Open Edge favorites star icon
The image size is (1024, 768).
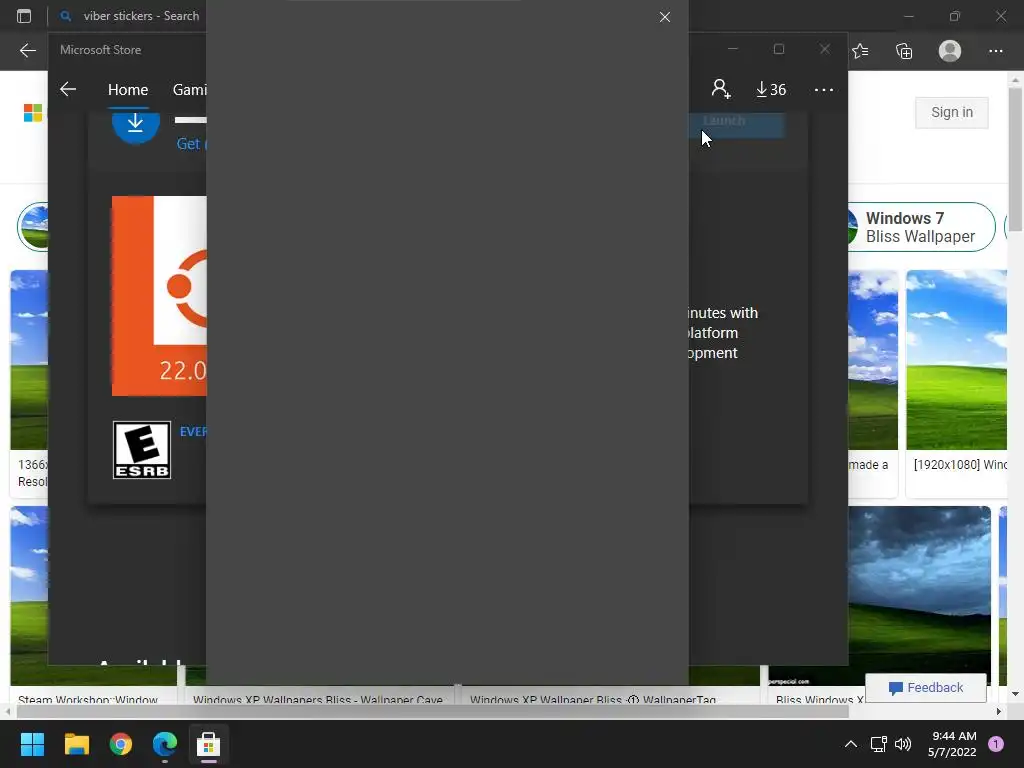coord(860,51)
